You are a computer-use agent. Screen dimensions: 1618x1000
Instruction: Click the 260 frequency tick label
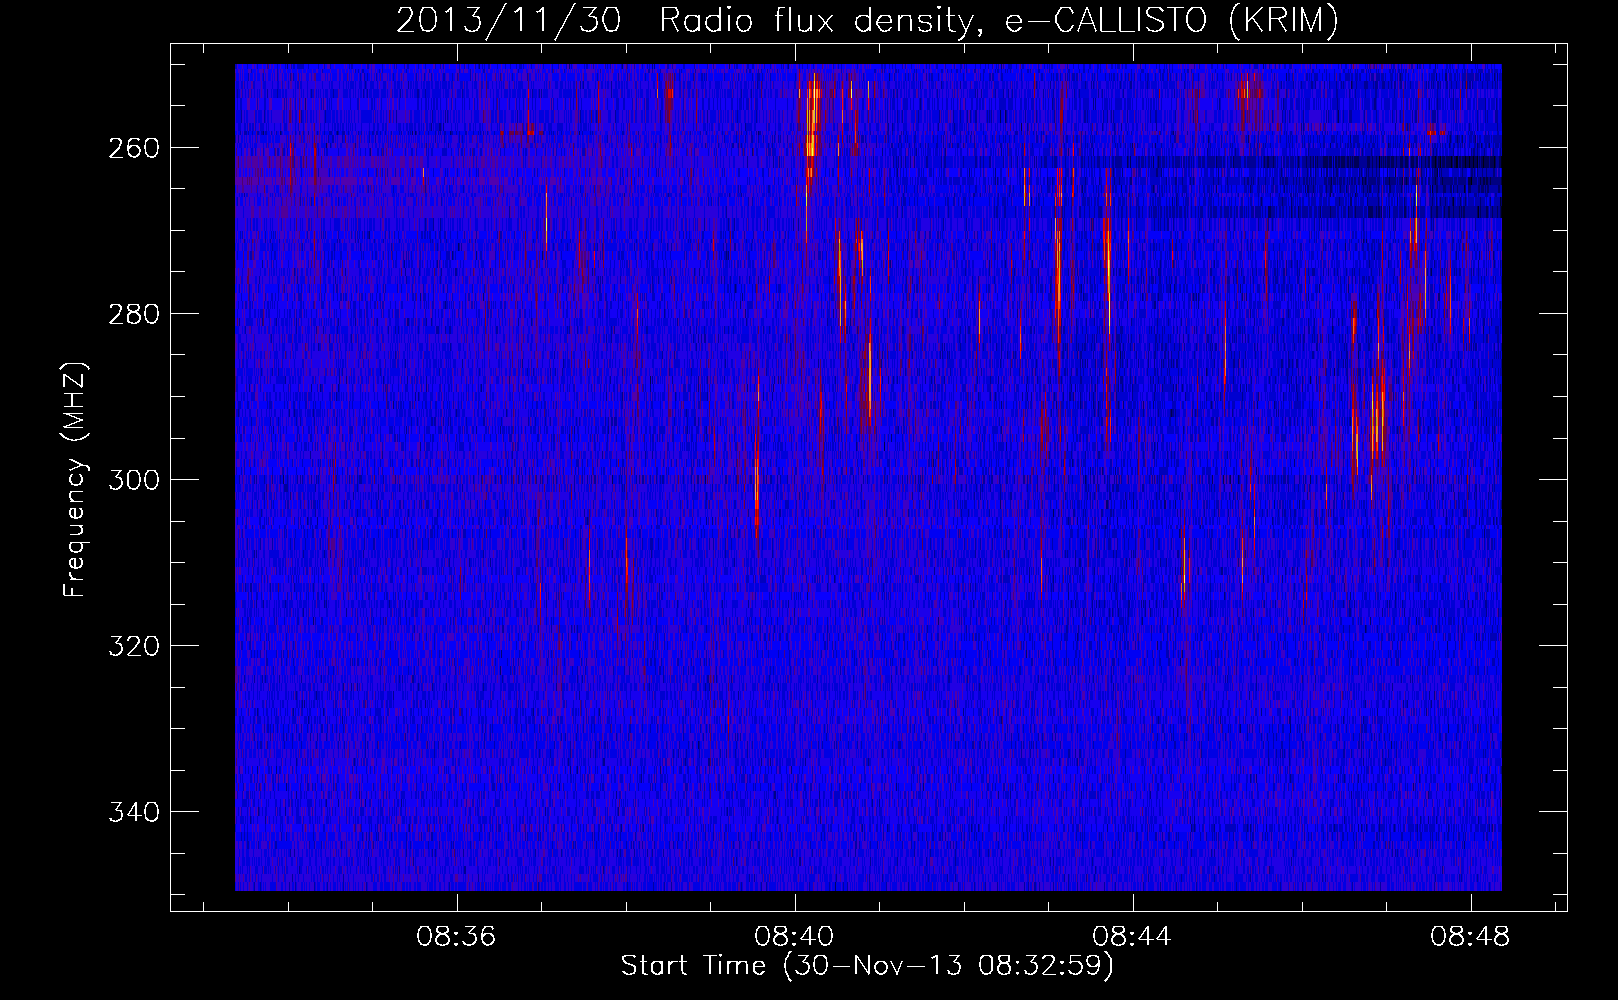coord(133,148)
